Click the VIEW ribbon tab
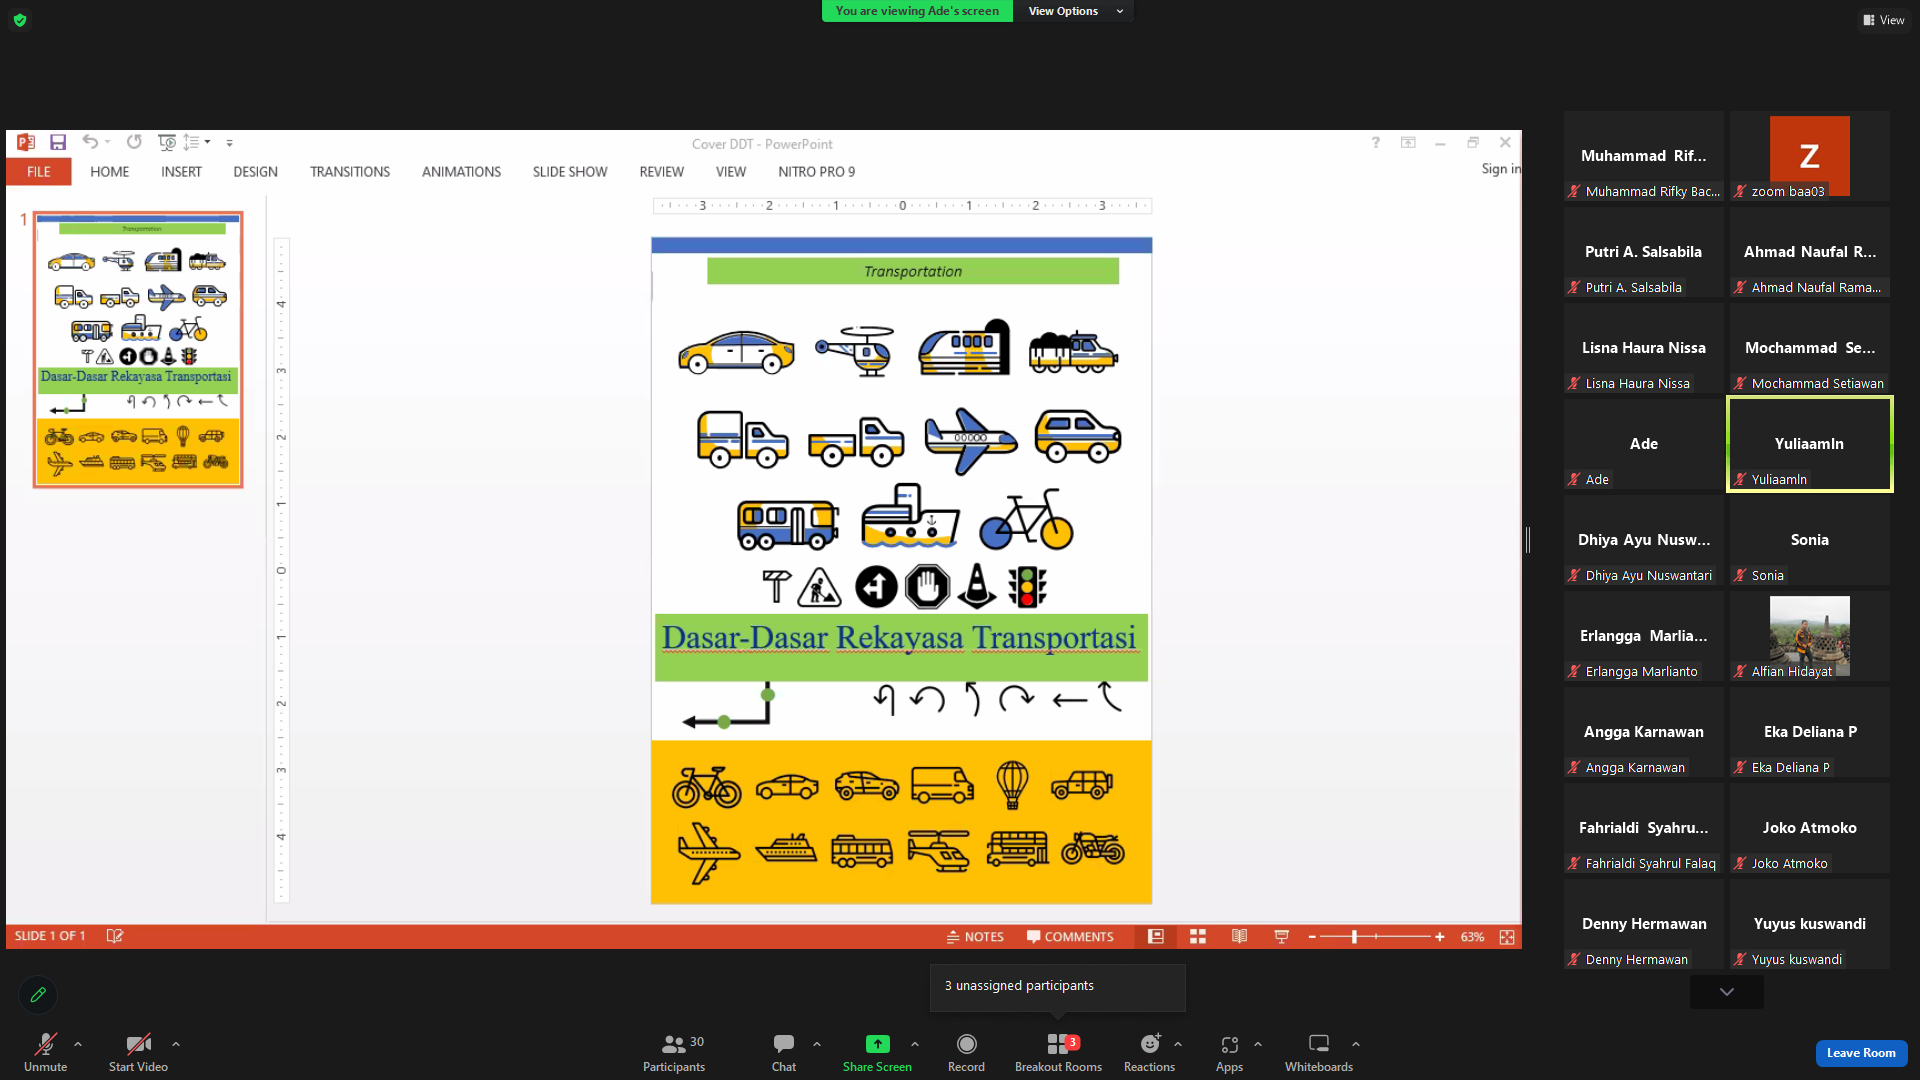Screen dimensions: 1920x1080 (x=731, y=172)
